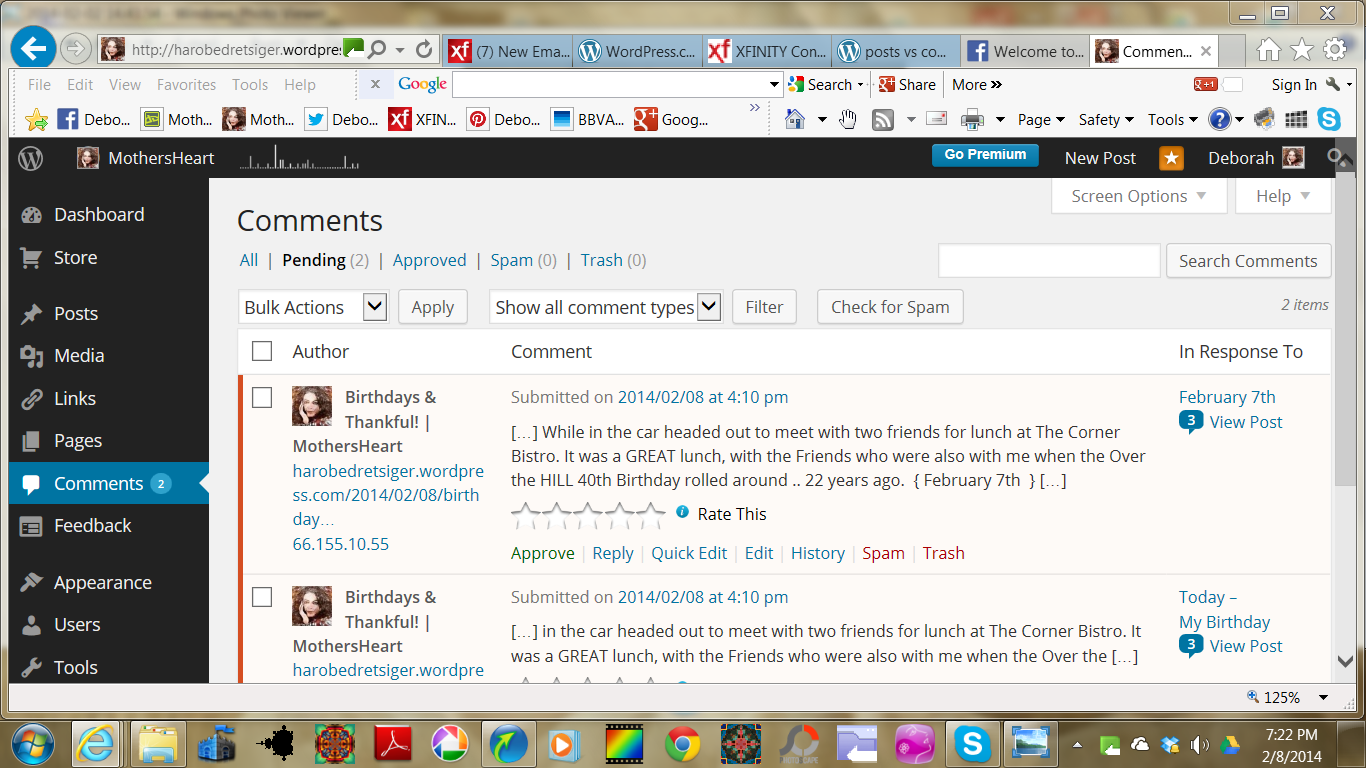Viewport: 1366px width, 768px height.
Task: Expand the Screen Options panel
Action: [1138, 196]
